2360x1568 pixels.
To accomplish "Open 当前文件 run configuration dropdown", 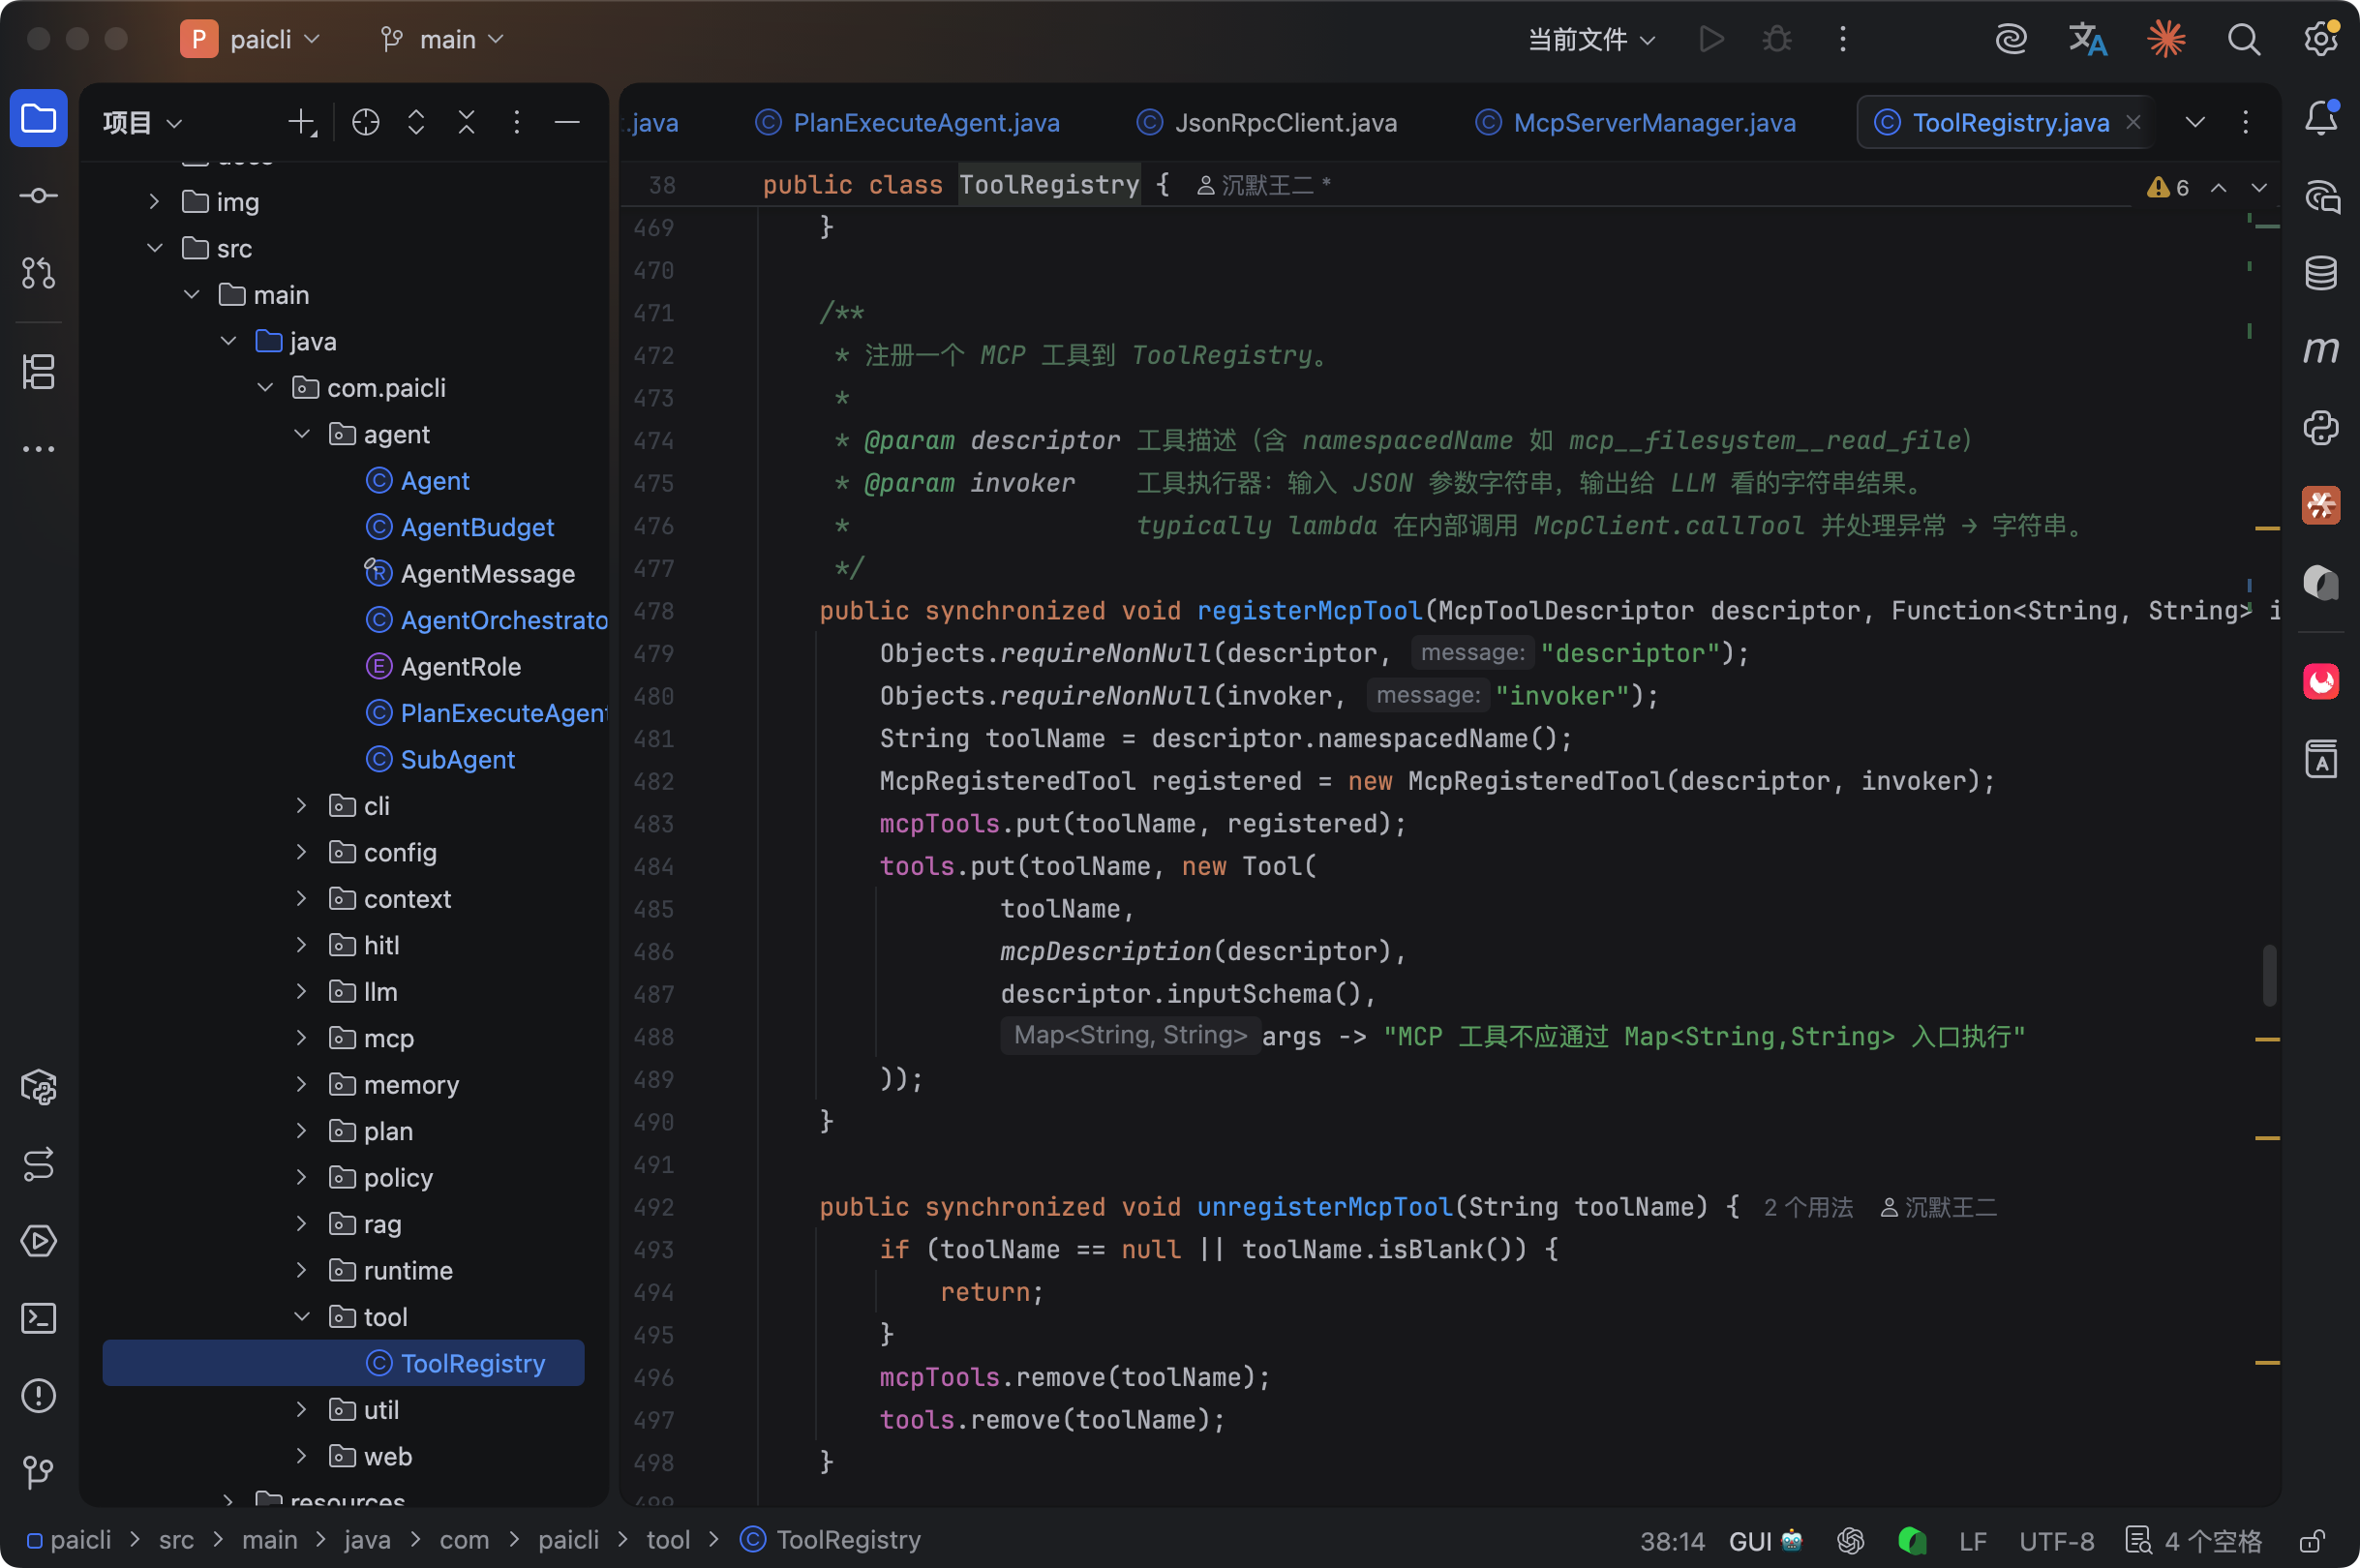I will [x=1591, y=39].
